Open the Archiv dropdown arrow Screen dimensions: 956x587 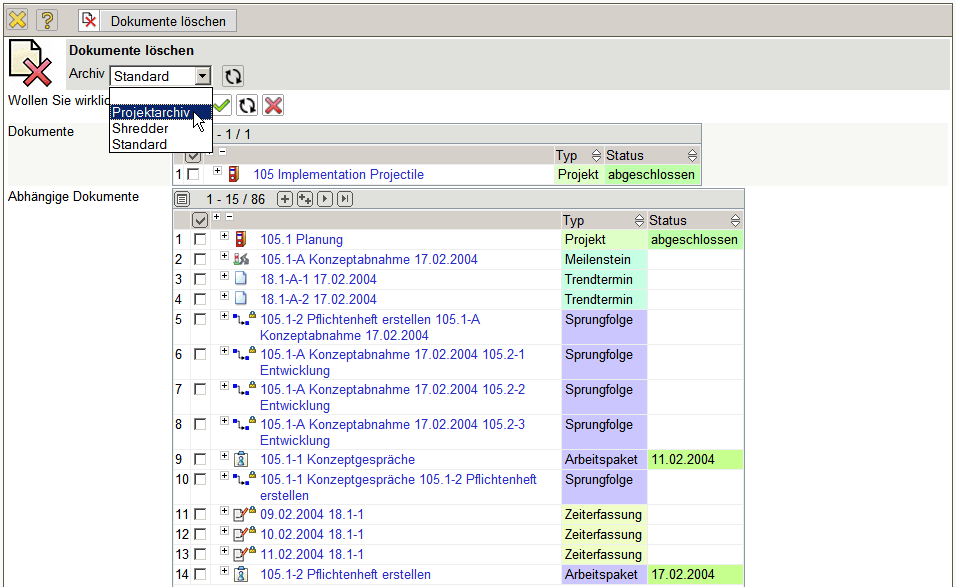(203, 76)
